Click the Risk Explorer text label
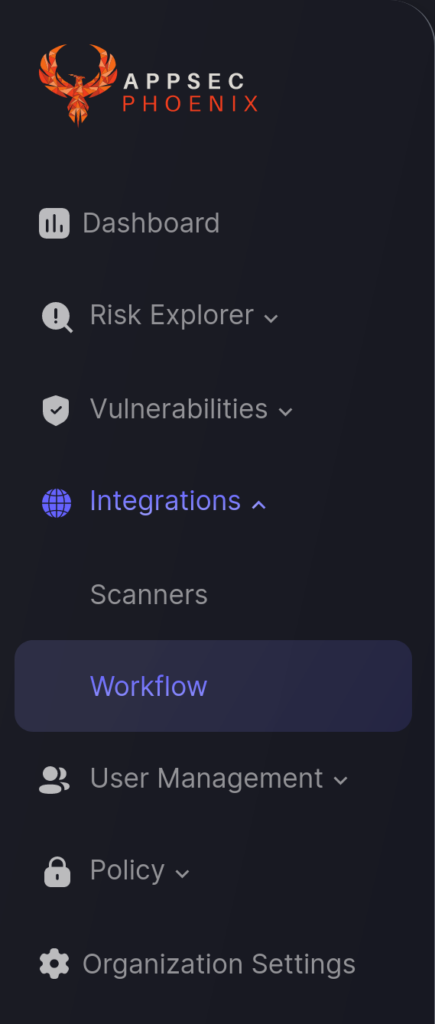435x1024 pixels. 172,316
